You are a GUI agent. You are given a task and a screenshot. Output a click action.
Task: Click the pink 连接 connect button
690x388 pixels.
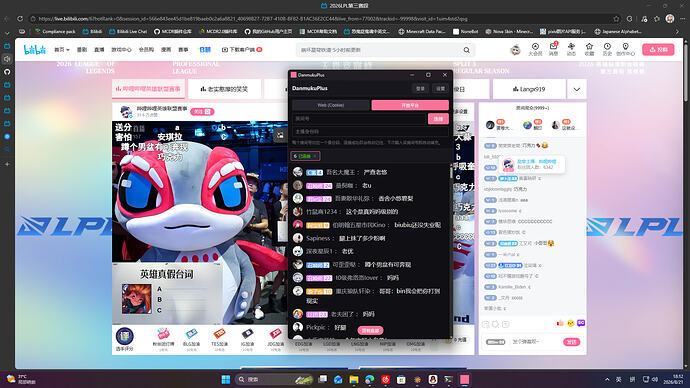(x=438, y=119)
